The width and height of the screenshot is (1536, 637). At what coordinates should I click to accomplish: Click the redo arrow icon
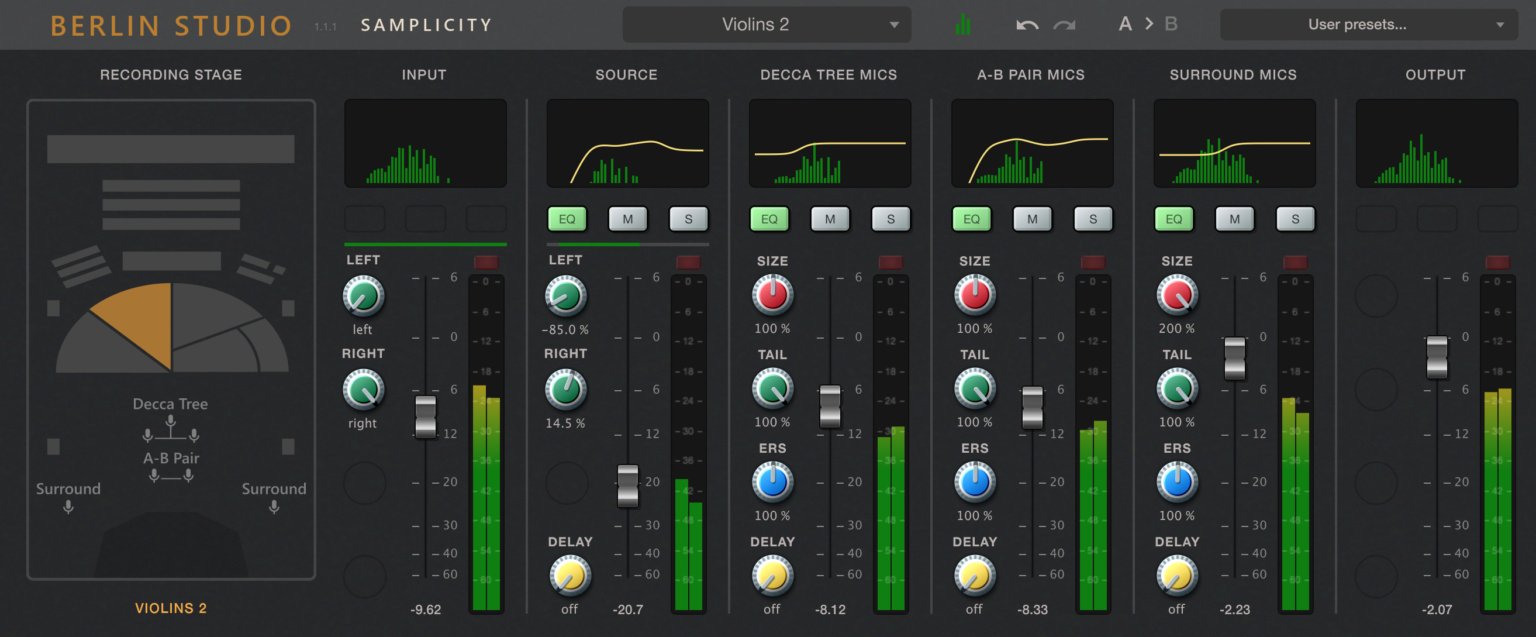pos(1064,25)
